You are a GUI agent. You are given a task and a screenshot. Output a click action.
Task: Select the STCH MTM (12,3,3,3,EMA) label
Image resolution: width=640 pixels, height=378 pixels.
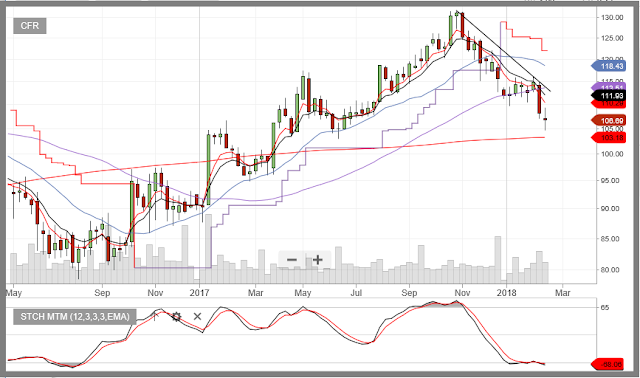pyautogui.click(x=75, y=316)
